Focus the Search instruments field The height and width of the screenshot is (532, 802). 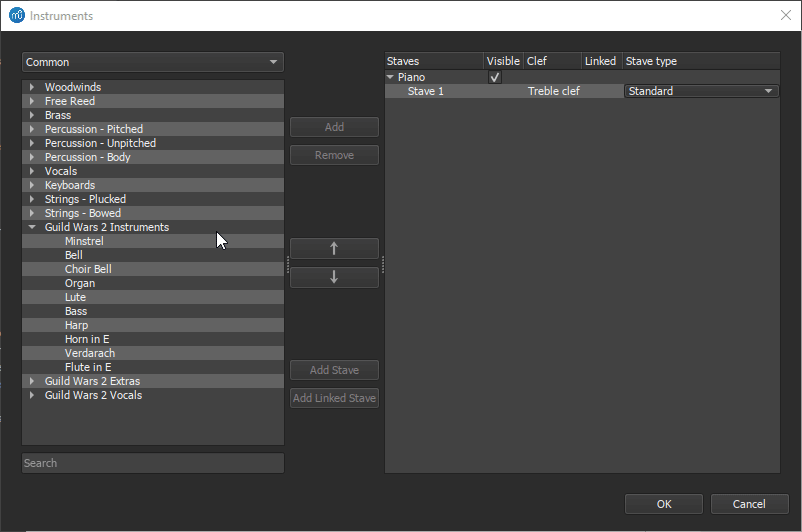152,463
